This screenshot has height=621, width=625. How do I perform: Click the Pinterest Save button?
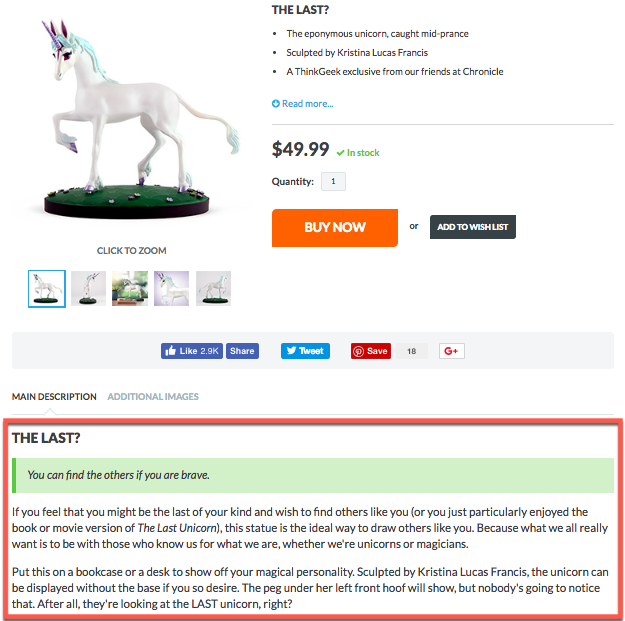point(371,351)
